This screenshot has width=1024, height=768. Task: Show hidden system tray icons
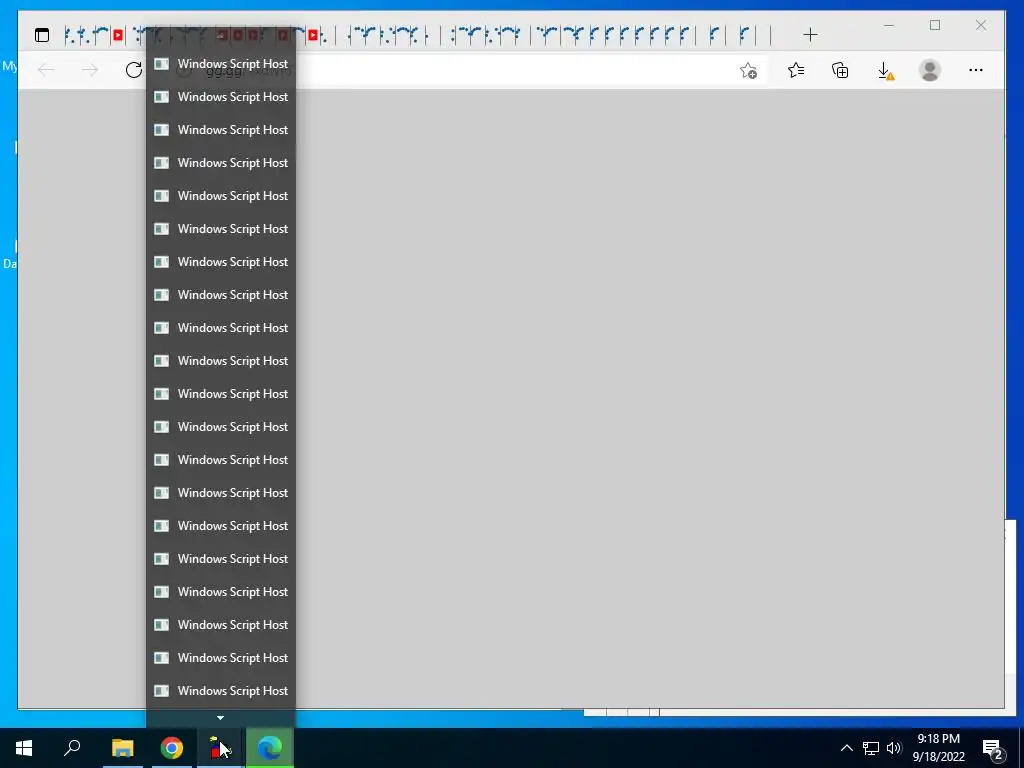click(846, 748)
